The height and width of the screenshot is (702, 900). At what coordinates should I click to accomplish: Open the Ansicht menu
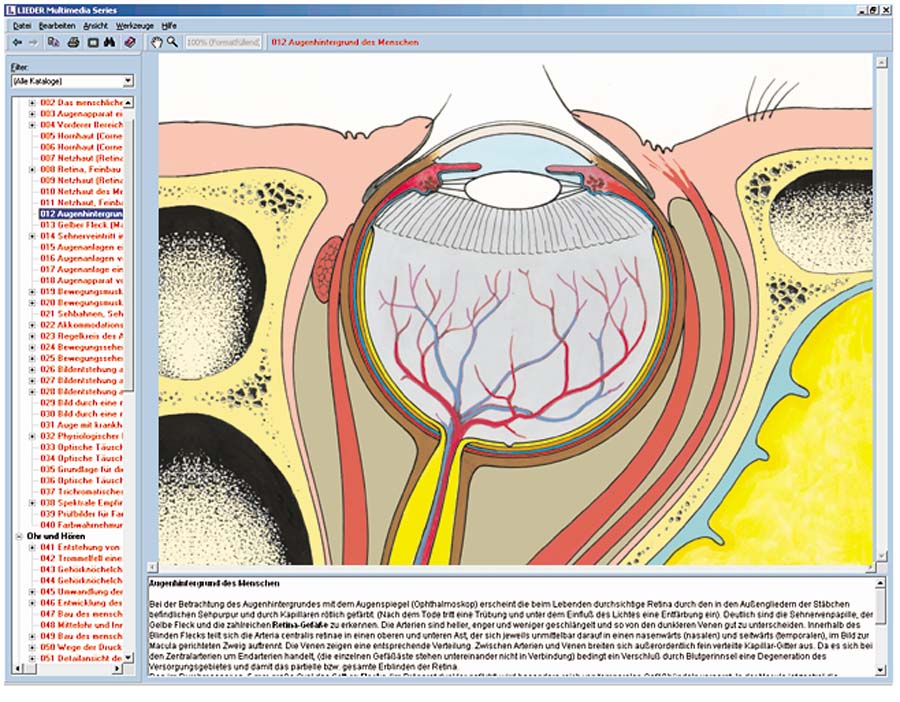pyautogui.click(x=96, y=23)
